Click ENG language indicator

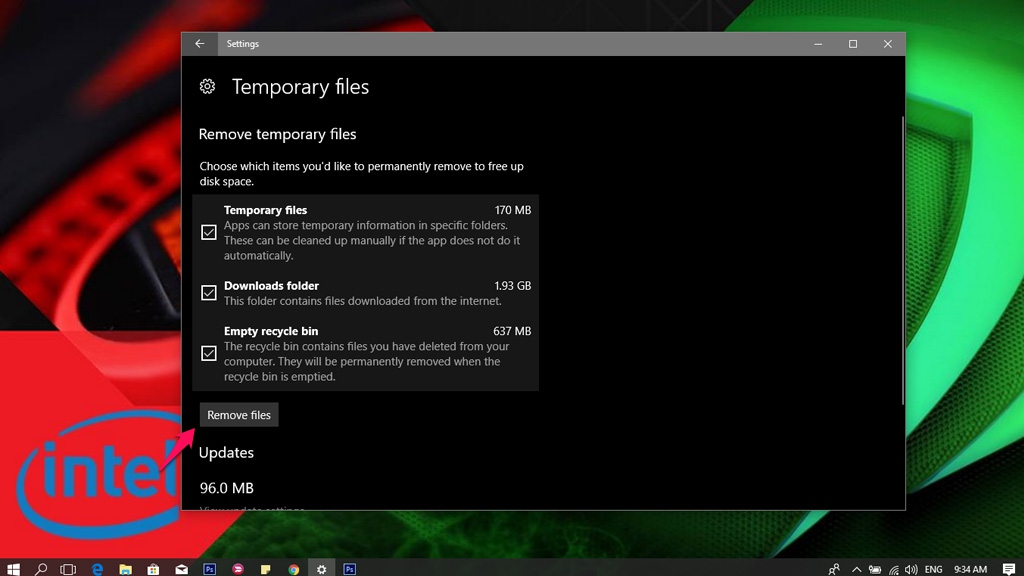(934, 569)
